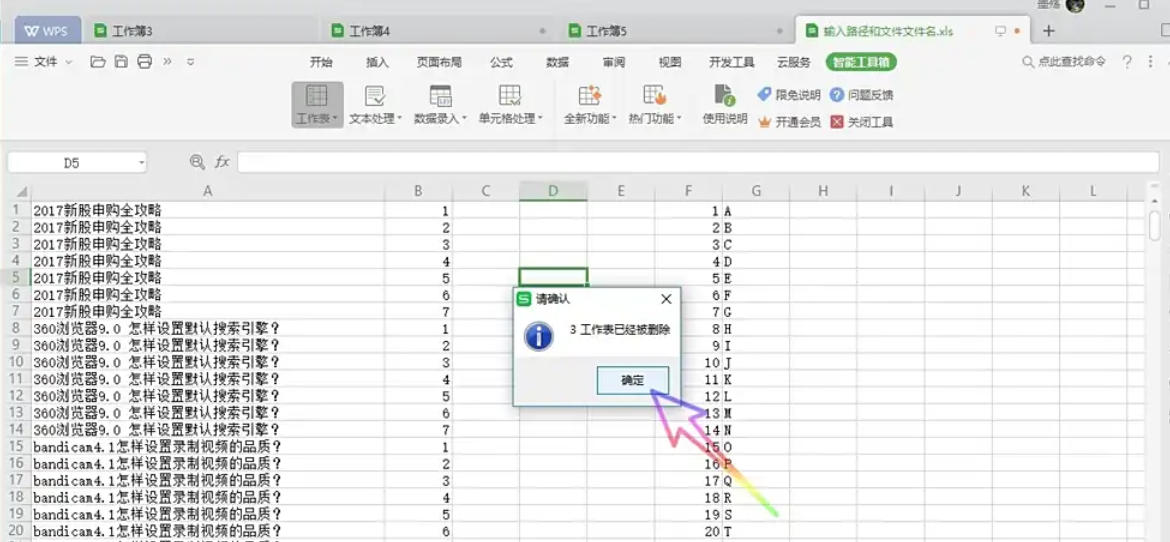Click the save icon in quick toolbar
Image resolution: width=1170 pixels, height=542 pixels.
click(121, 62)
